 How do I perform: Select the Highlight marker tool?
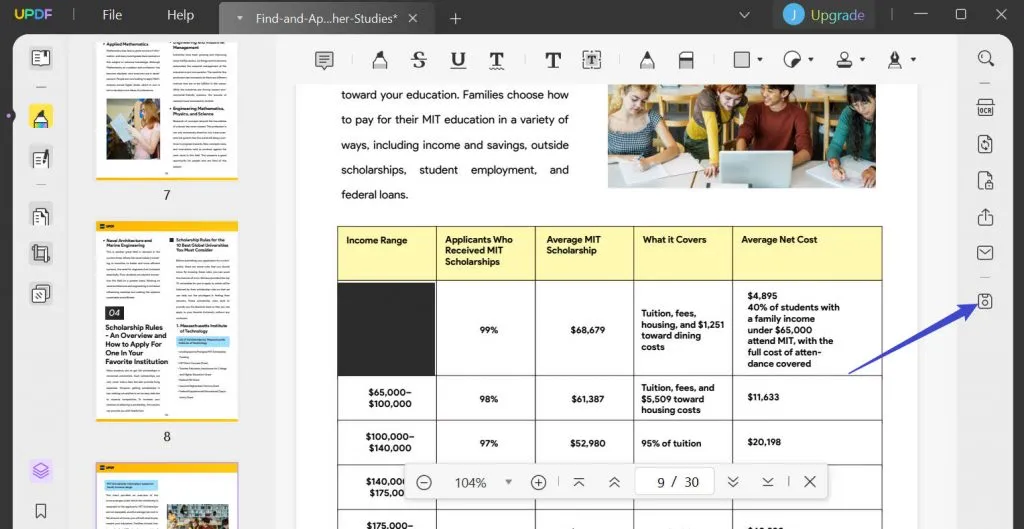[x=379, y=60]
